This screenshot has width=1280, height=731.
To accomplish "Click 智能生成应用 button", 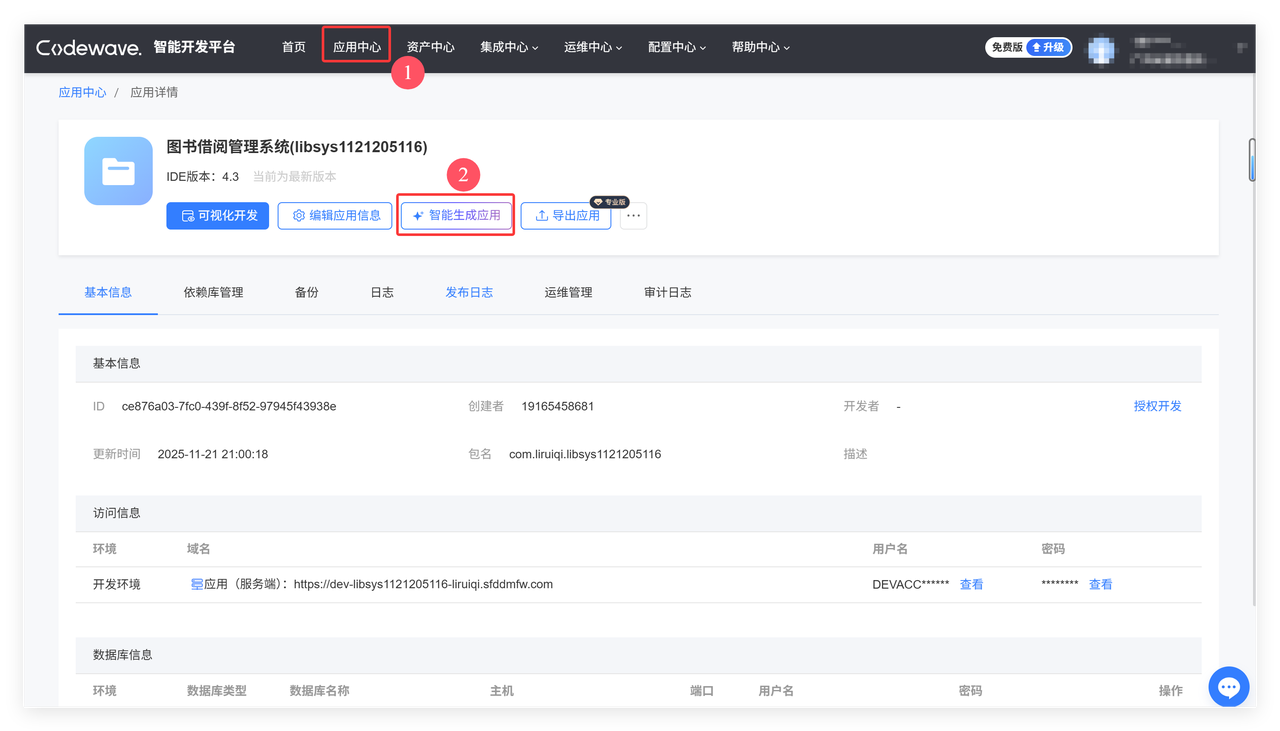I will (x=456, y=215).
